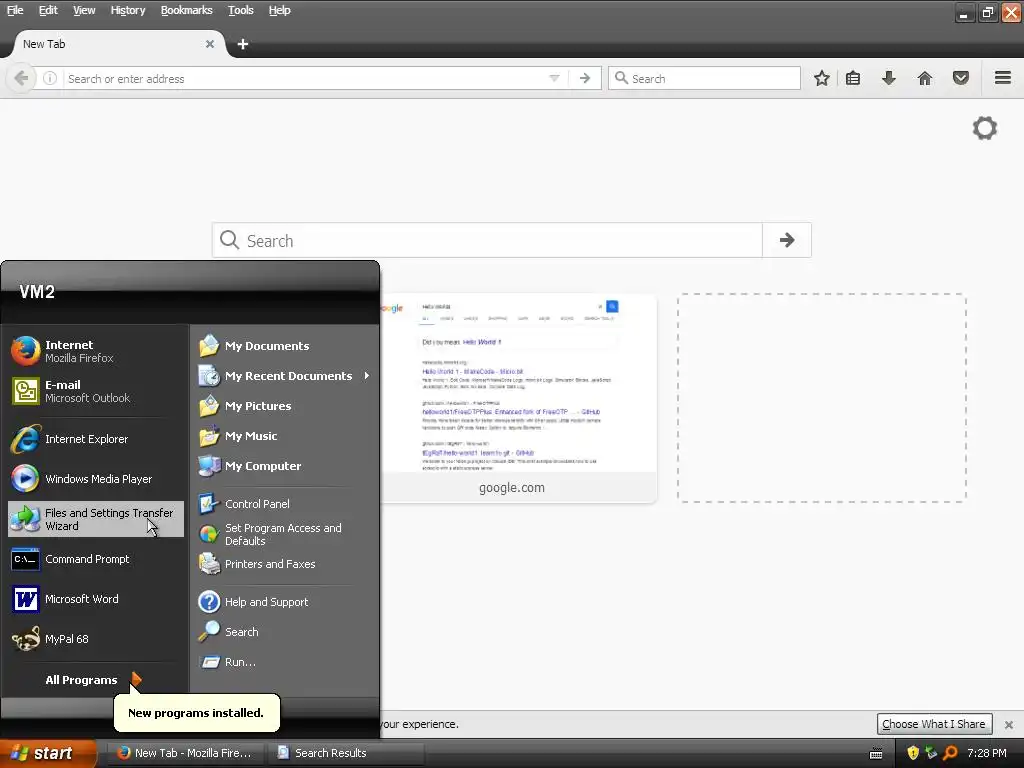This screenshot has width=1024, height=768.
Task: Click Choose What I Share button
Action: (x=934, y=724)
